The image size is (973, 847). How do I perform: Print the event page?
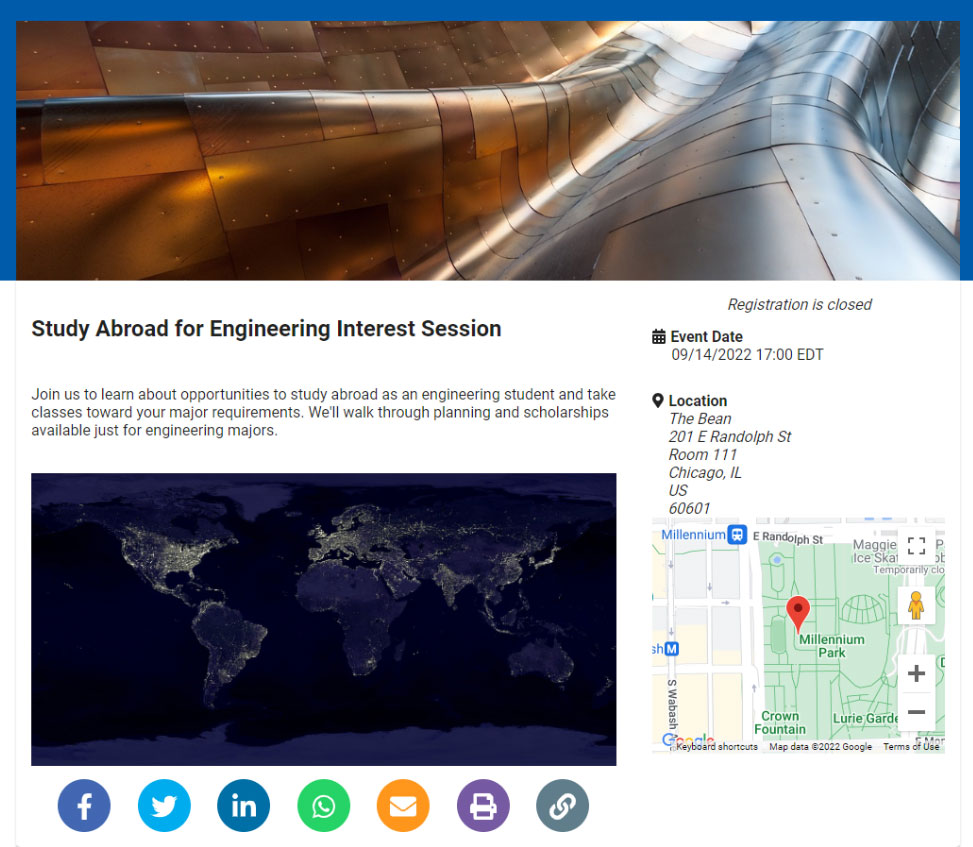tap(483, 805)
